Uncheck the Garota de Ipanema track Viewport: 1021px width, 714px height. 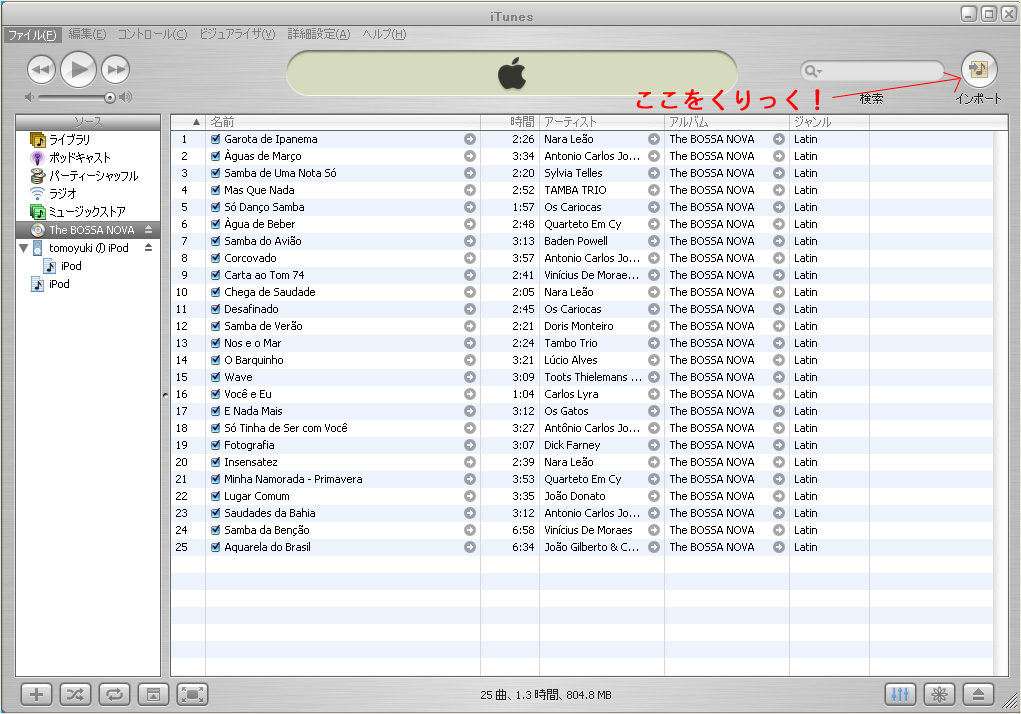[216, 139]
